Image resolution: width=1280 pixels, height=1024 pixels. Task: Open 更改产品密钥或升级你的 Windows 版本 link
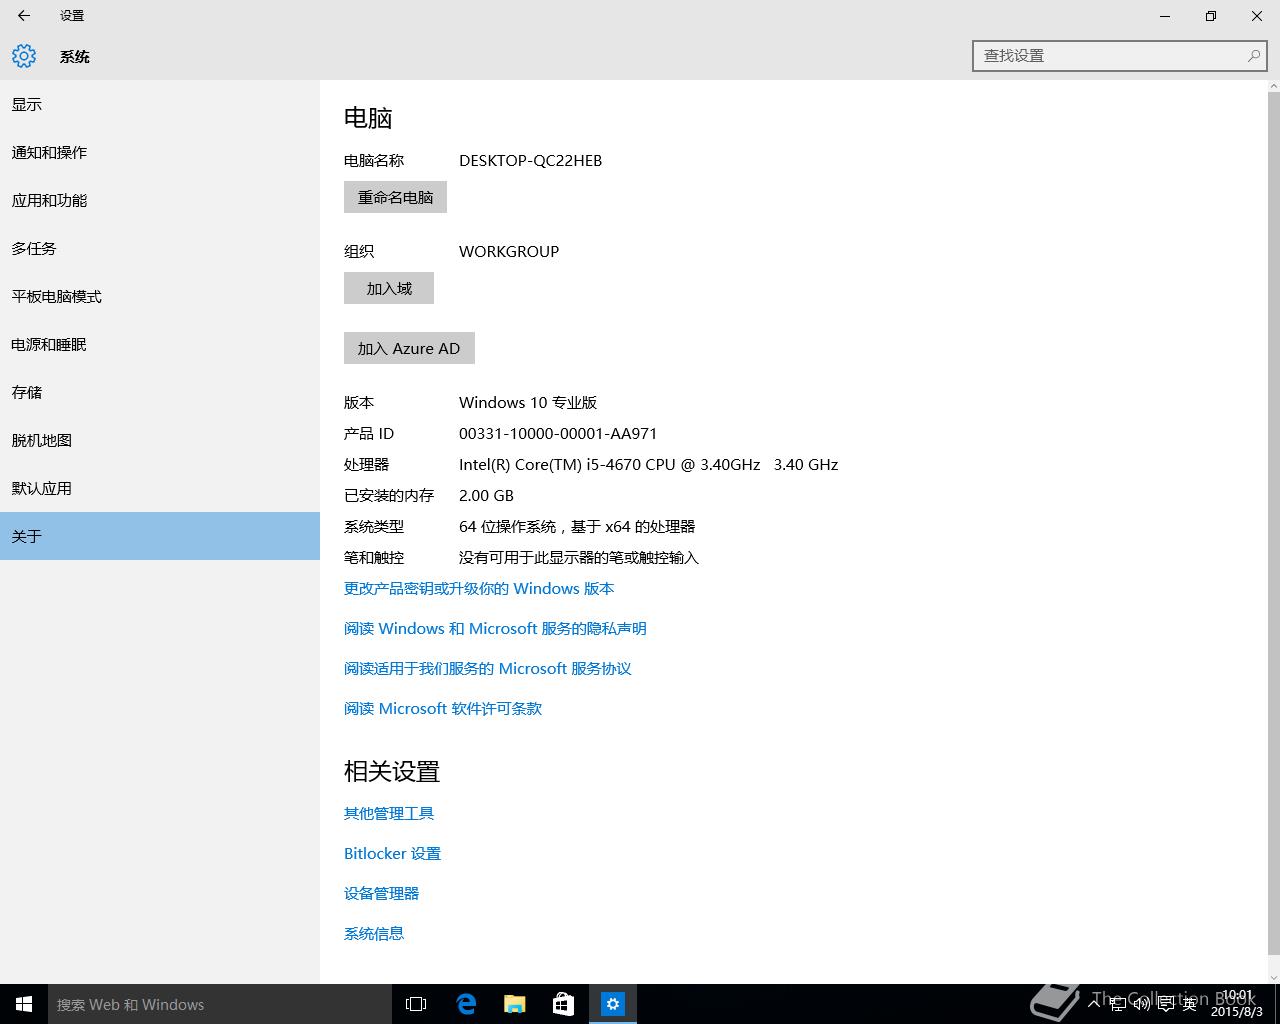point(479,588)
